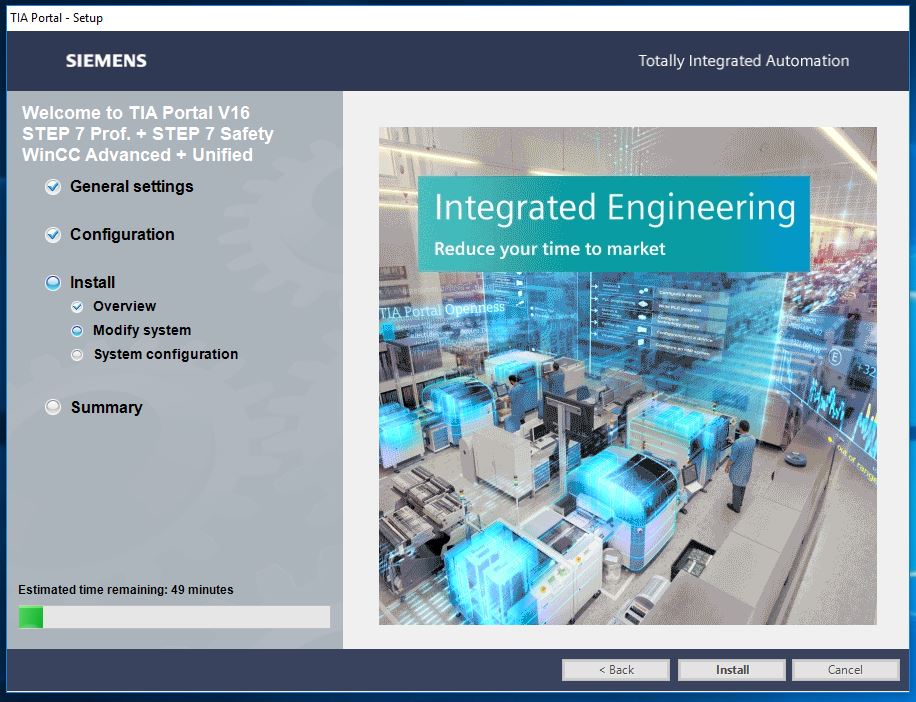Click the SIEMENS logo in header
Screen dimensions: 916x702
point(106,61)
